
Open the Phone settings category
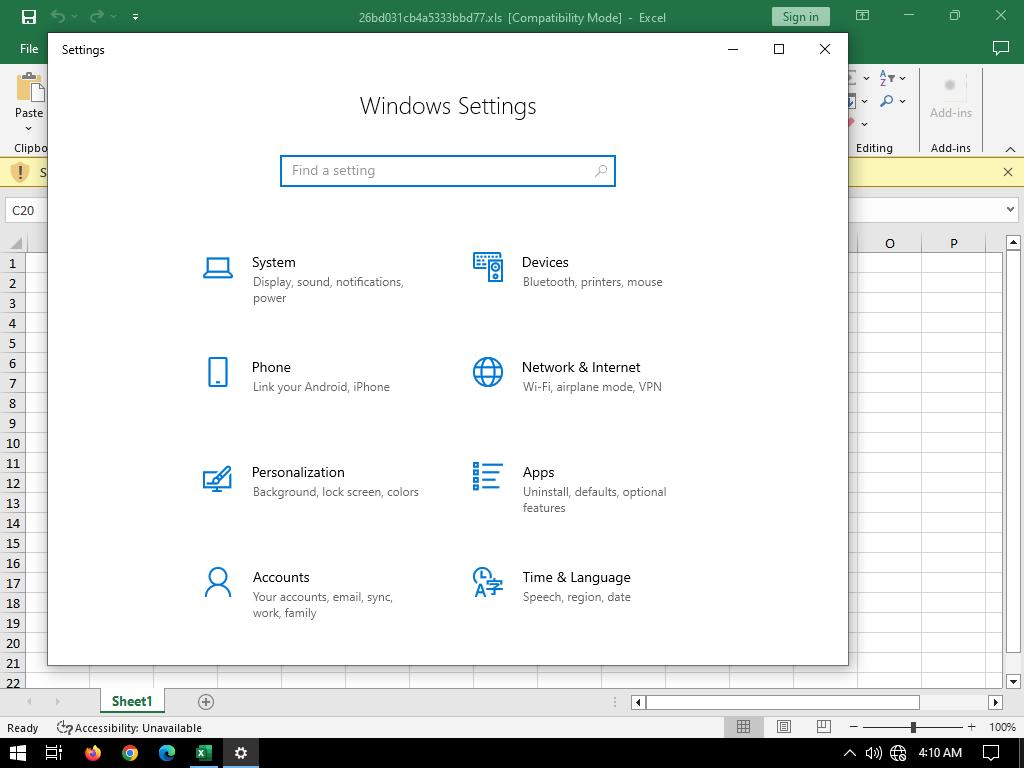click(x=271, y=368)
